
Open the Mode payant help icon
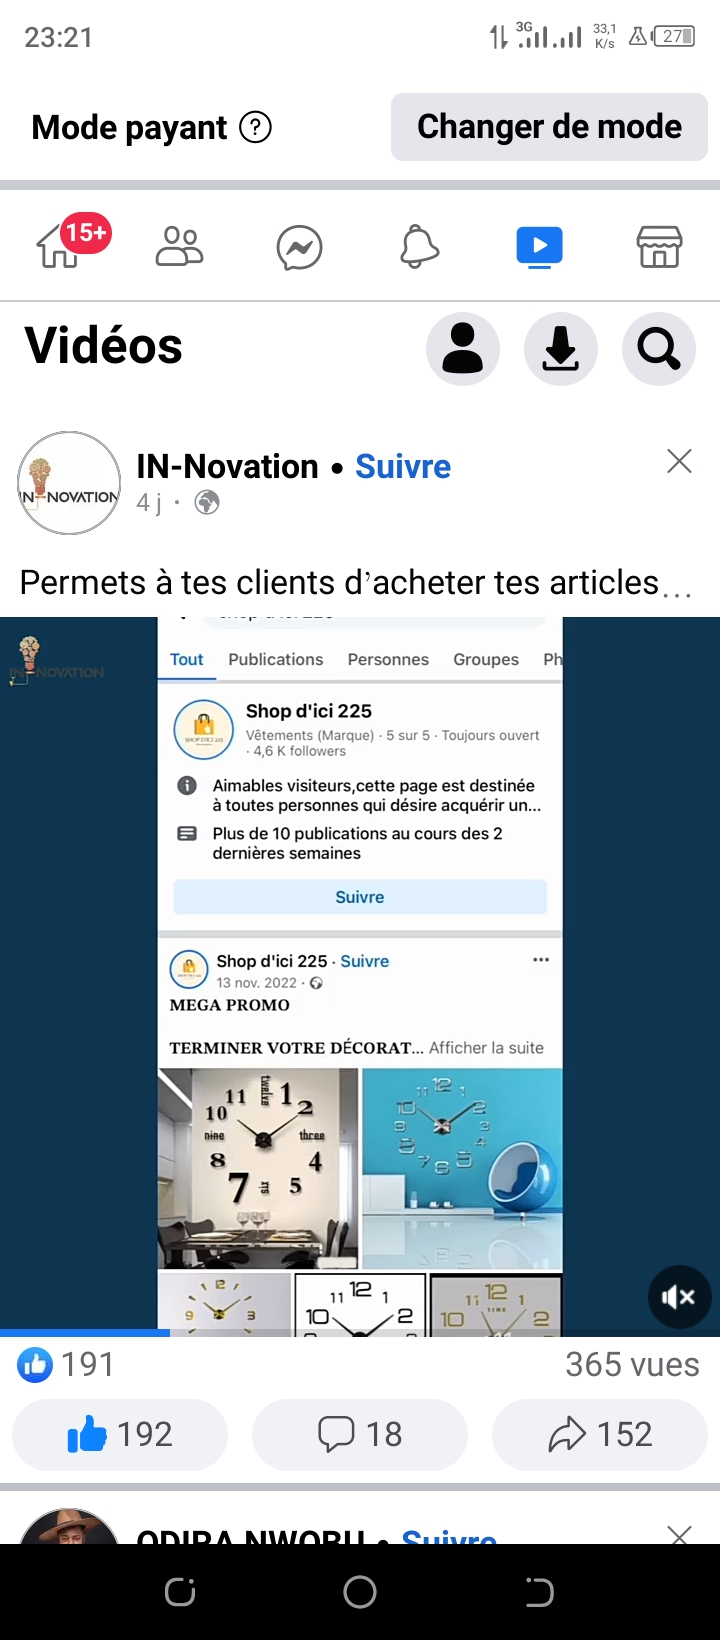[256, 127]
